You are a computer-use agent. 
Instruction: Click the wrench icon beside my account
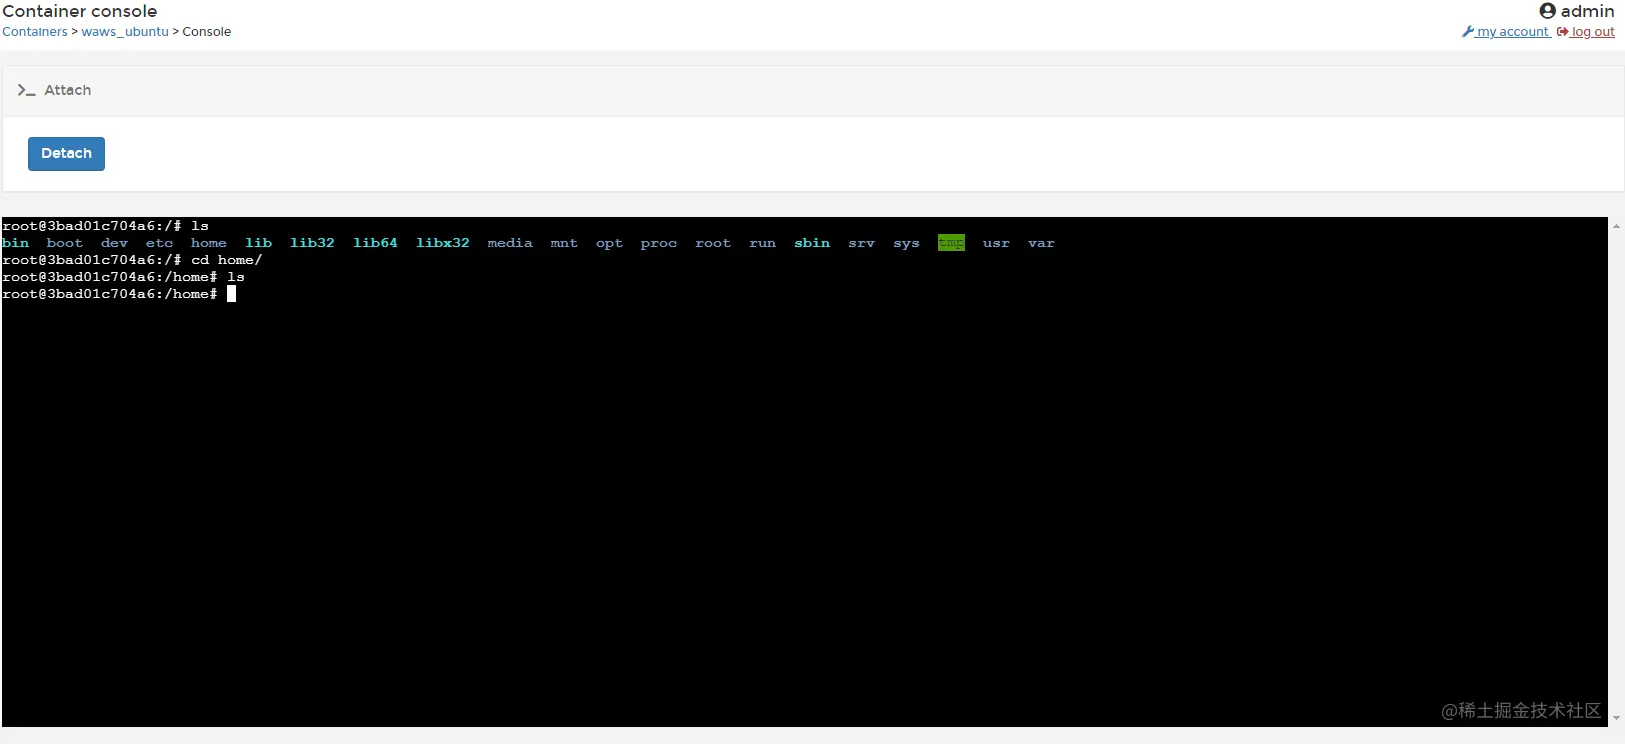pos(1468,32)
